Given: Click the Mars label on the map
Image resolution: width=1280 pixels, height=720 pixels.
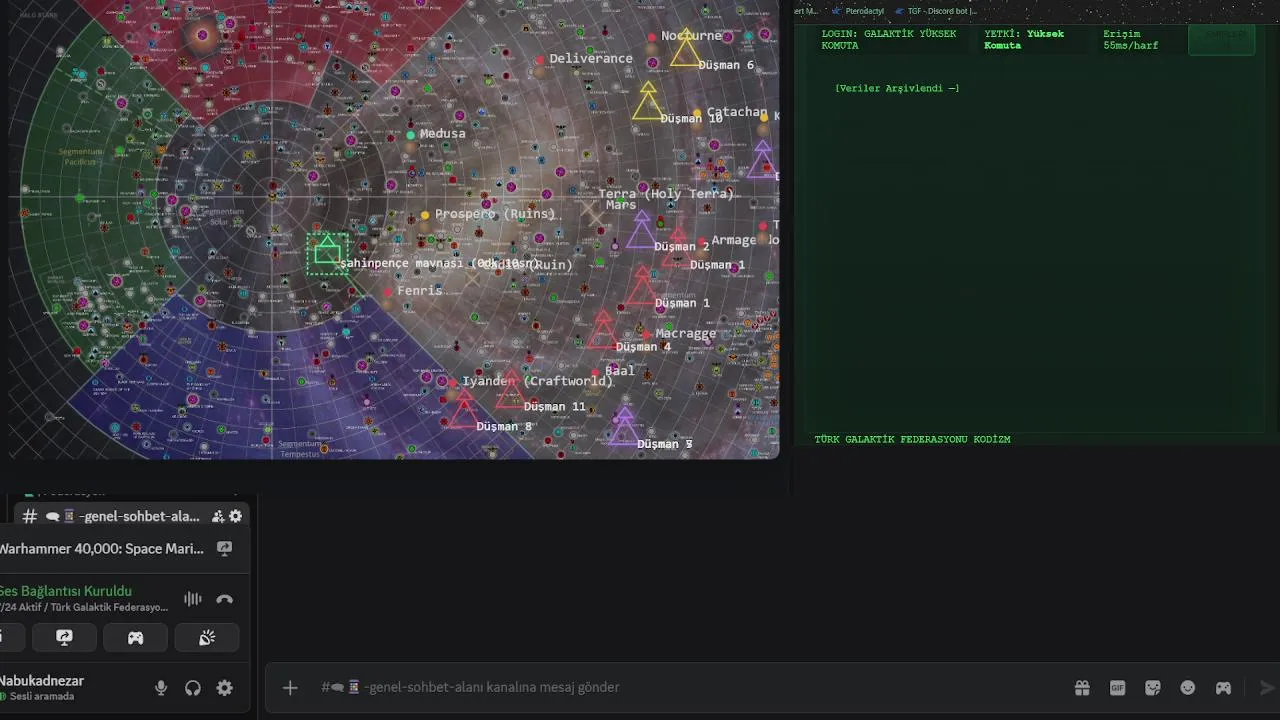Looking at the screenshot, I should pyautogui.click(x=621, y=205).
